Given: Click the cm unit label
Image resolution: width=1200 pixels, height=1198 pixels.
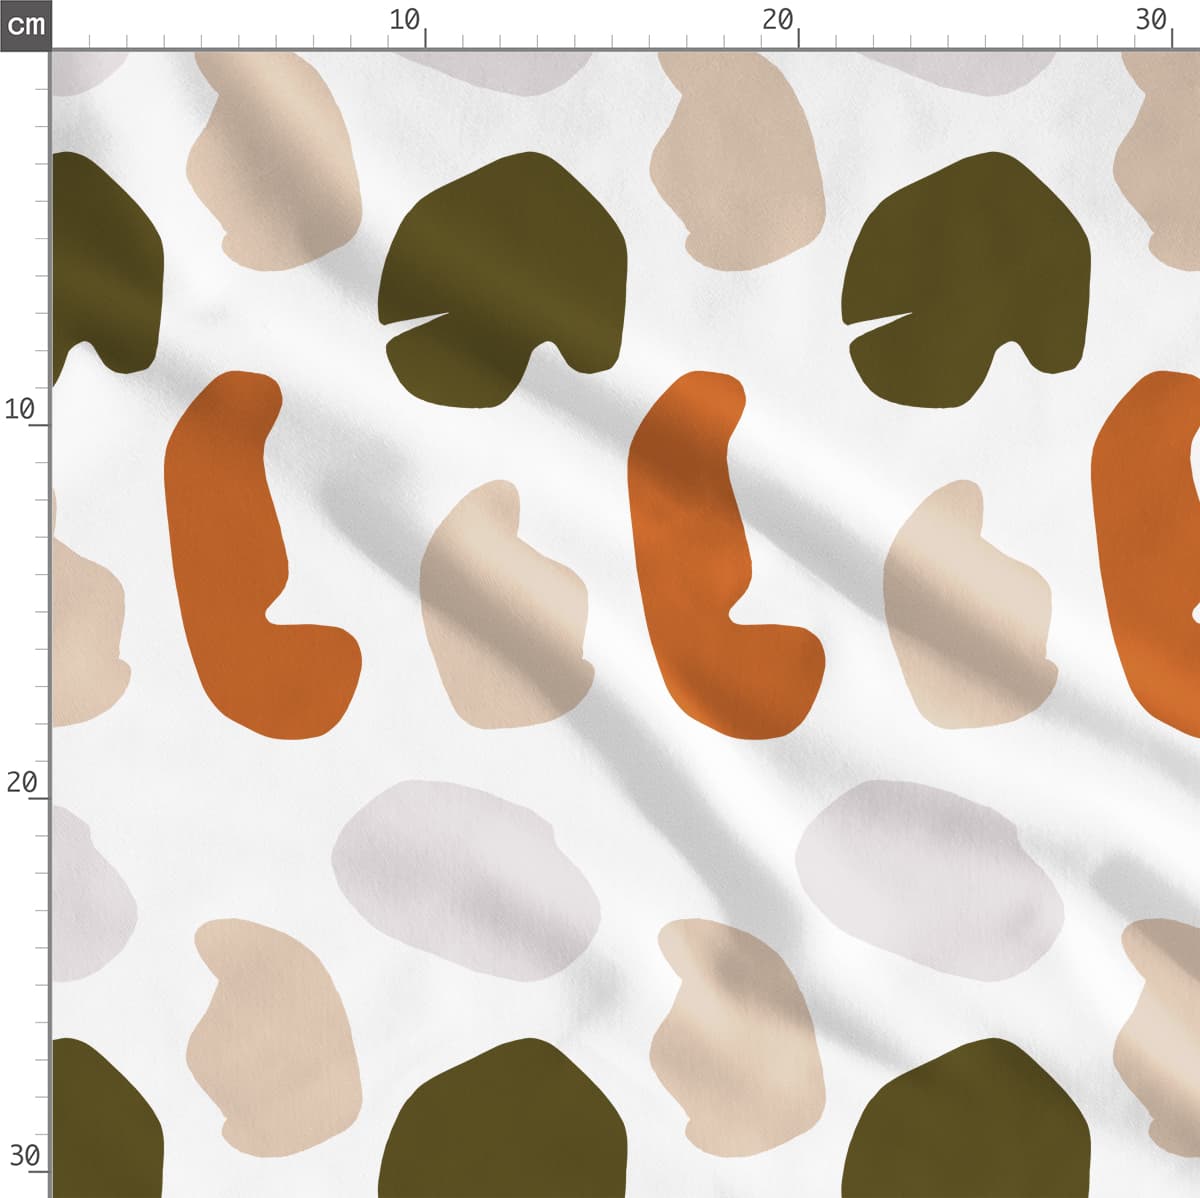Looking at the screenshot, I should click(x=25, y=24).
